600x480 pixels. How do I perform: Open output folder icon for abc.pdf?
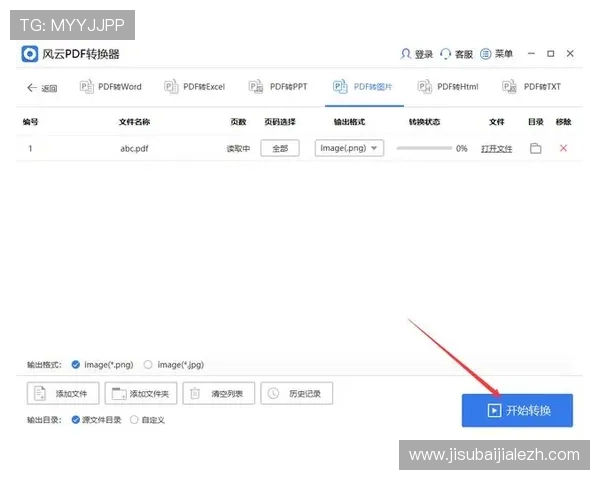(x=535, y=148)
